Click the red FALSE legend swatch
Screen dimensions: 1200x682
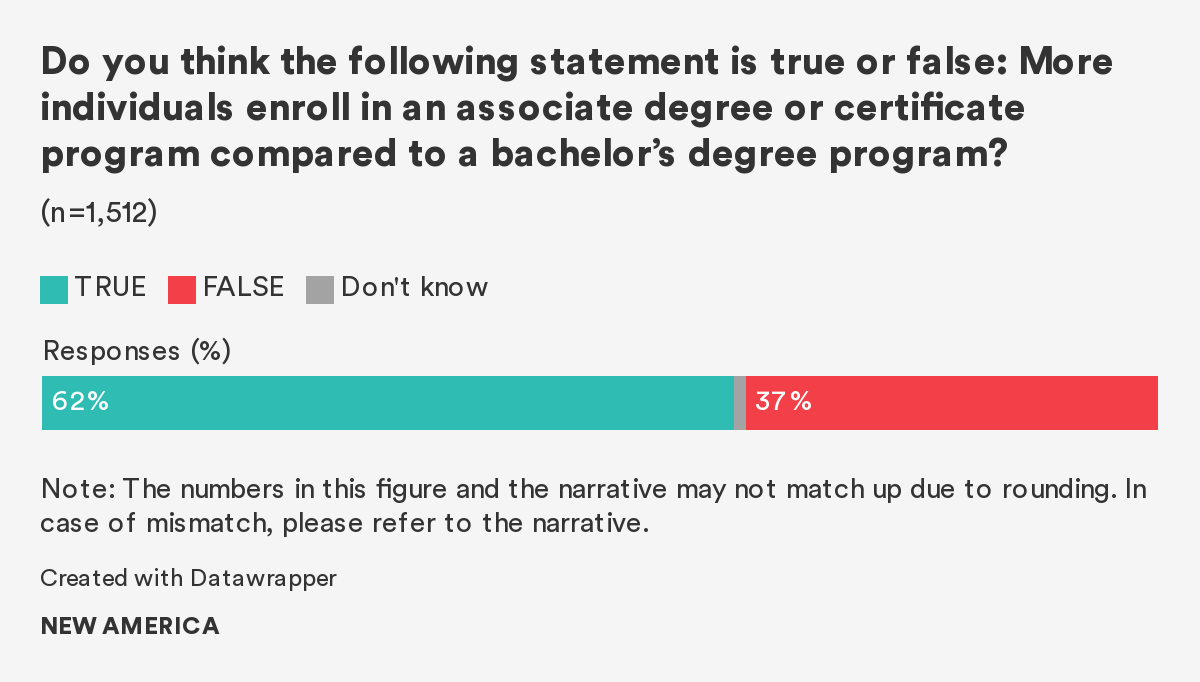point(181,289)
